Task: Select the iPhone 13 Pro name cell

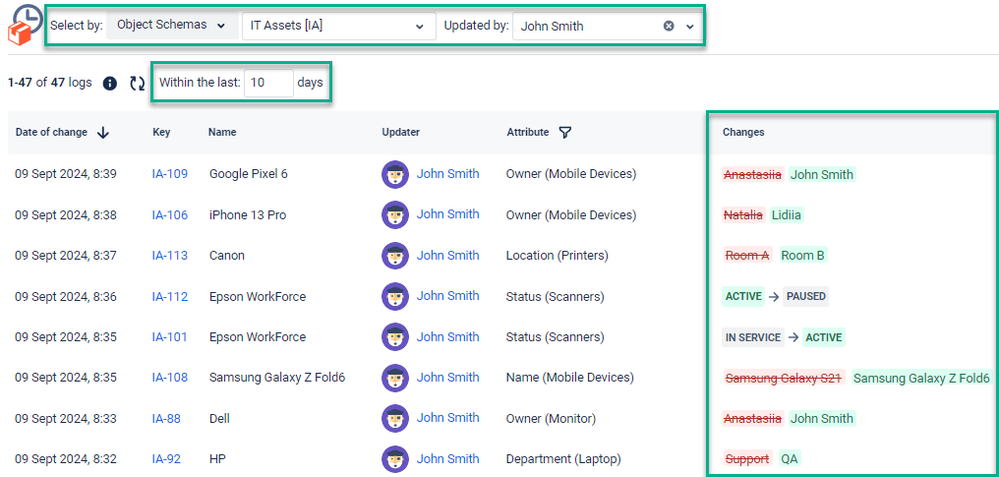Action: pyautogui.click(x=247, y=215)
